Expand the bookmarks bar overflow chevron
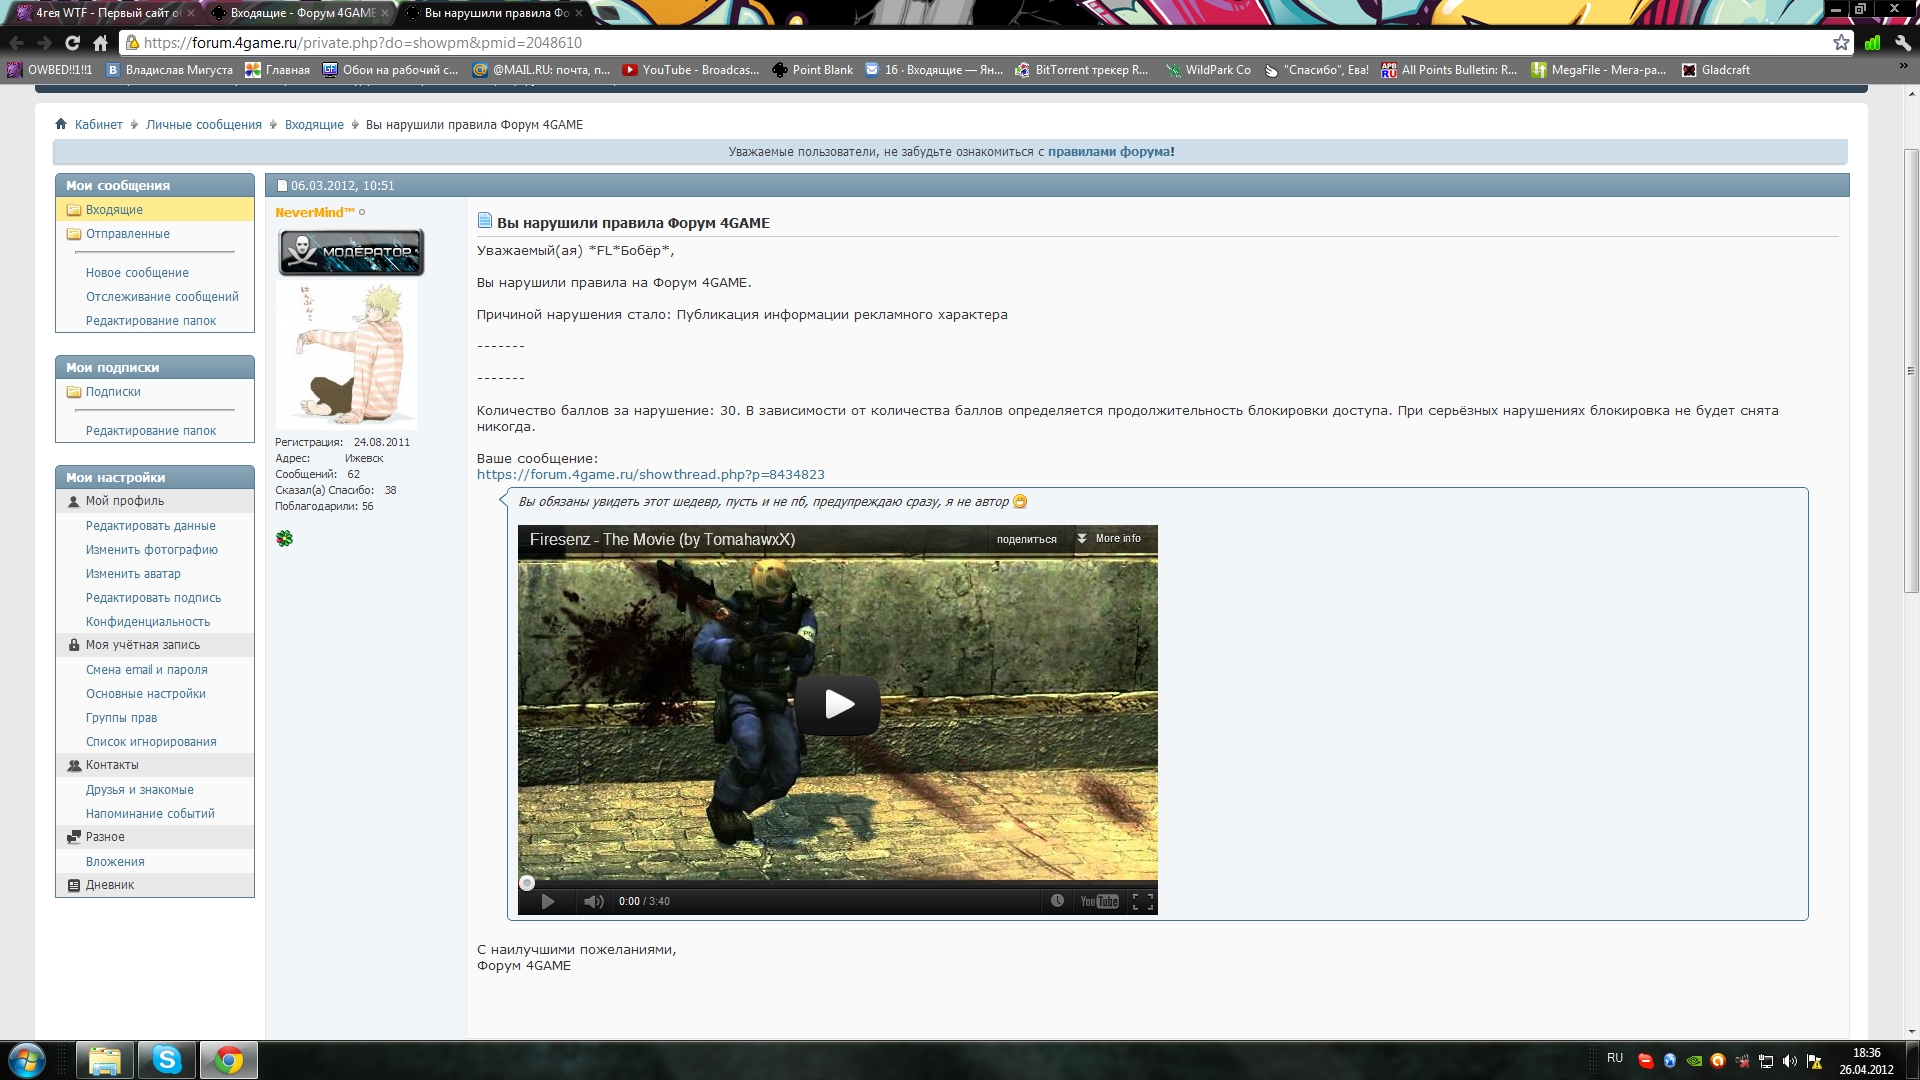 [x=1903, y=66]
